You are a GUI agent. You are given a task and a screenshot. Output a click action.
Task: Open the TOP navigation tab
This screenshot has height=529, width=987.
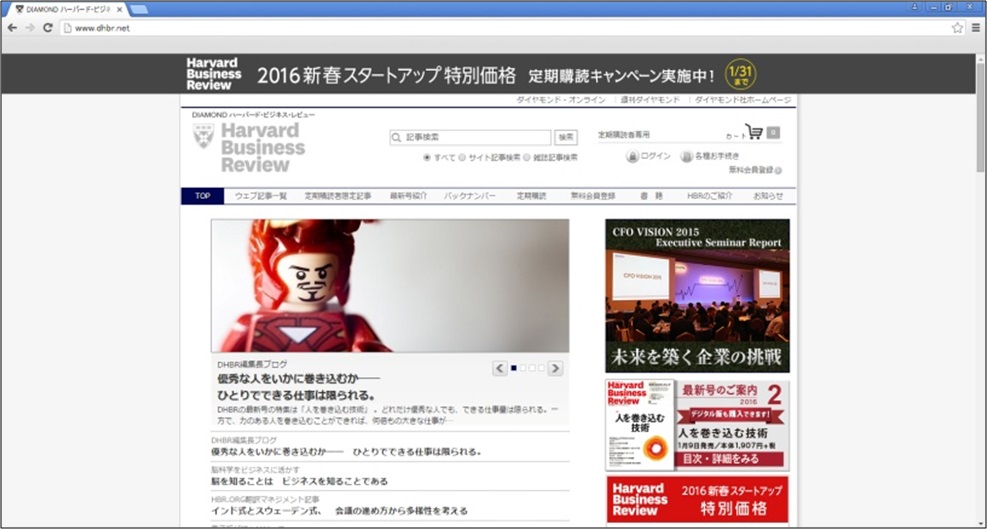[x=203, y=196]
